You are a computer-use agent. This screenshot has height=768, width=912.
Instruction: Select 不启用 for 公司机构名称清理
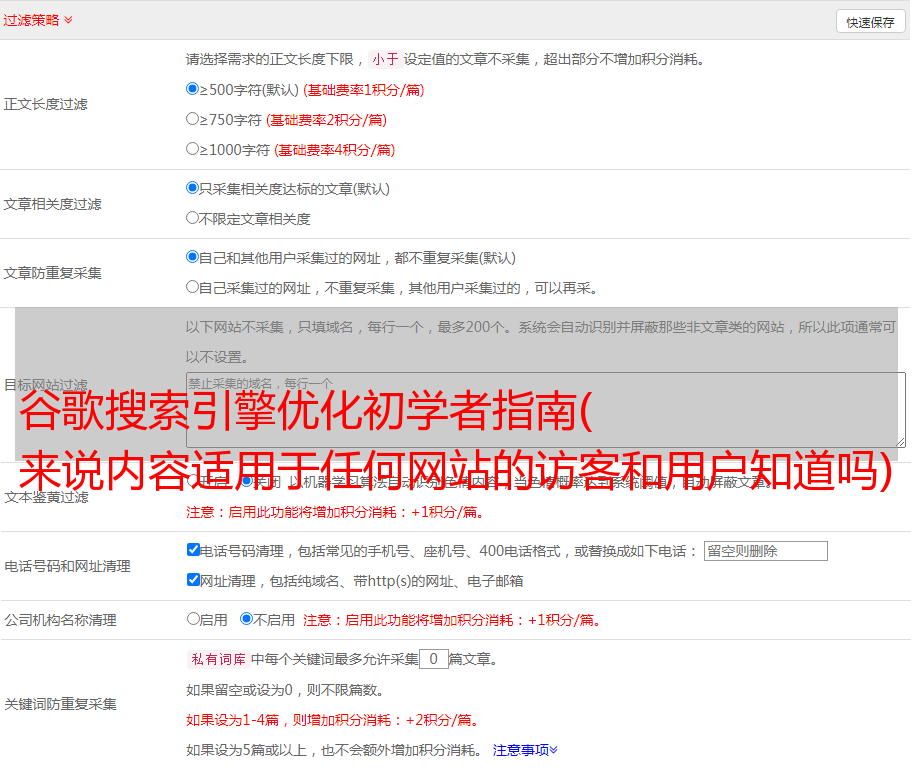[x=247, y=619]
